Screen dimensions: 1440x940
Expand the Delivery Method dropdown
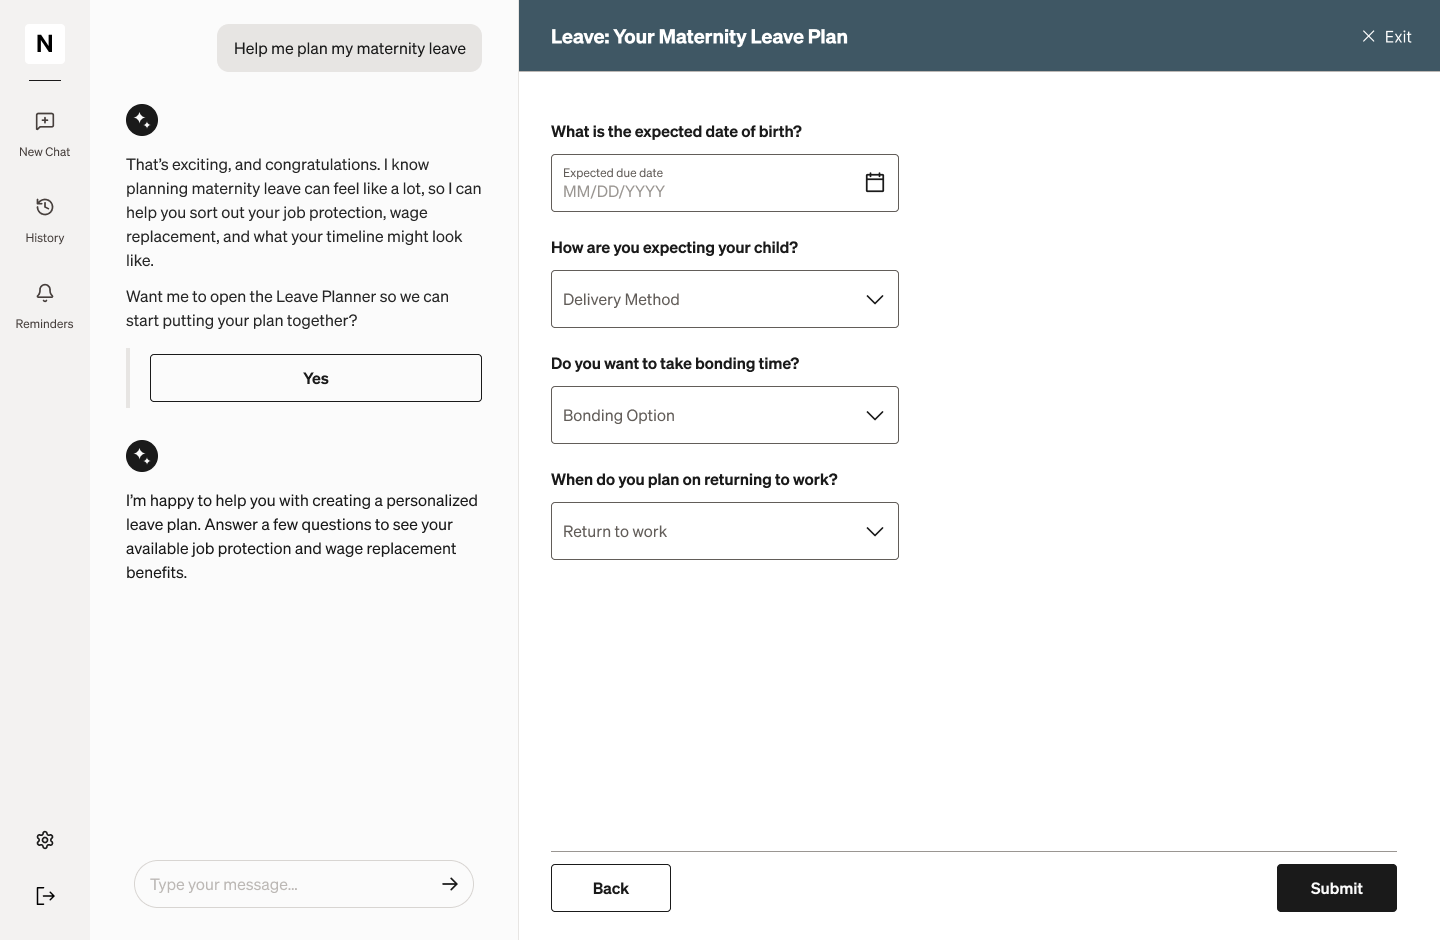point(725,299)
